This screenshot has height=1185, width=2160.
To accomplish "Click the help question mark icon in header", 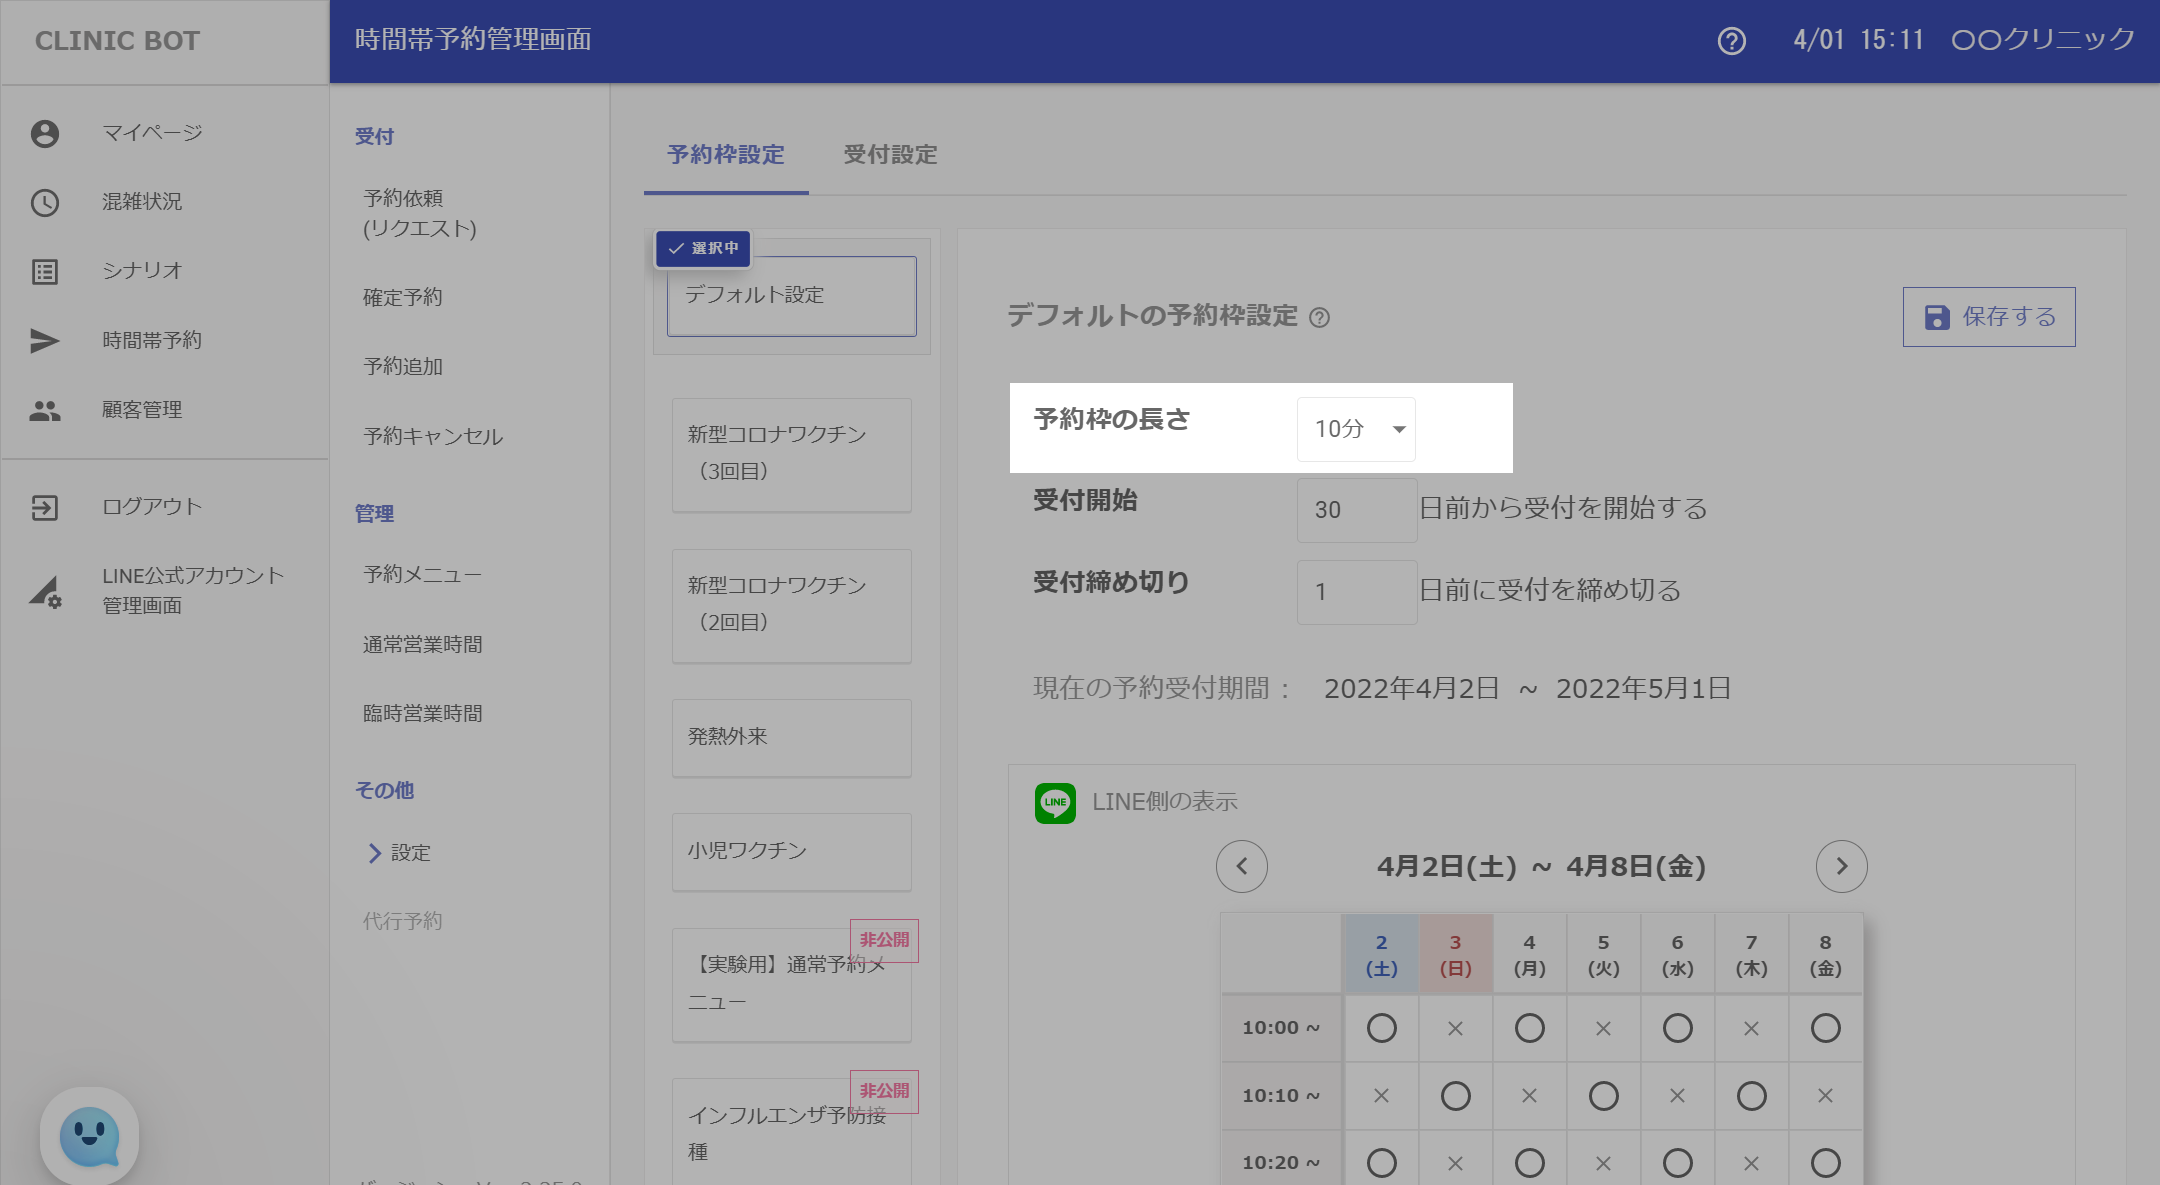I will point(1731,41).
